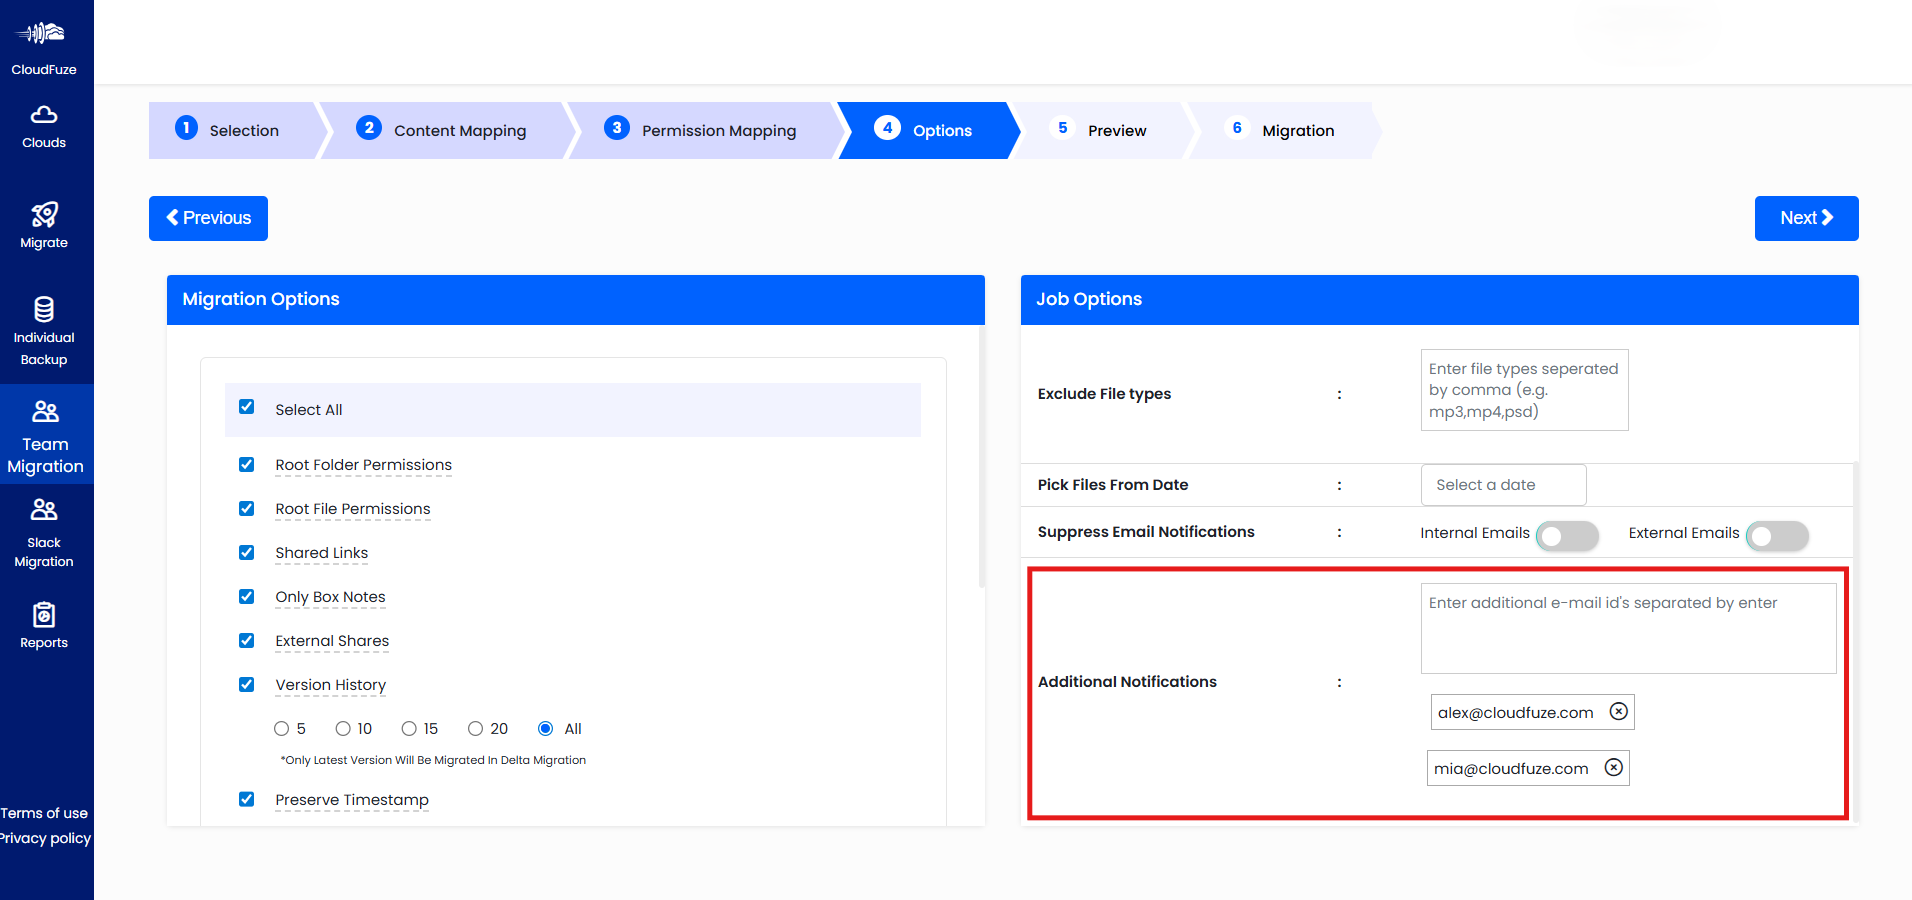Toggle Internal Emails suppression switch

1566,536
